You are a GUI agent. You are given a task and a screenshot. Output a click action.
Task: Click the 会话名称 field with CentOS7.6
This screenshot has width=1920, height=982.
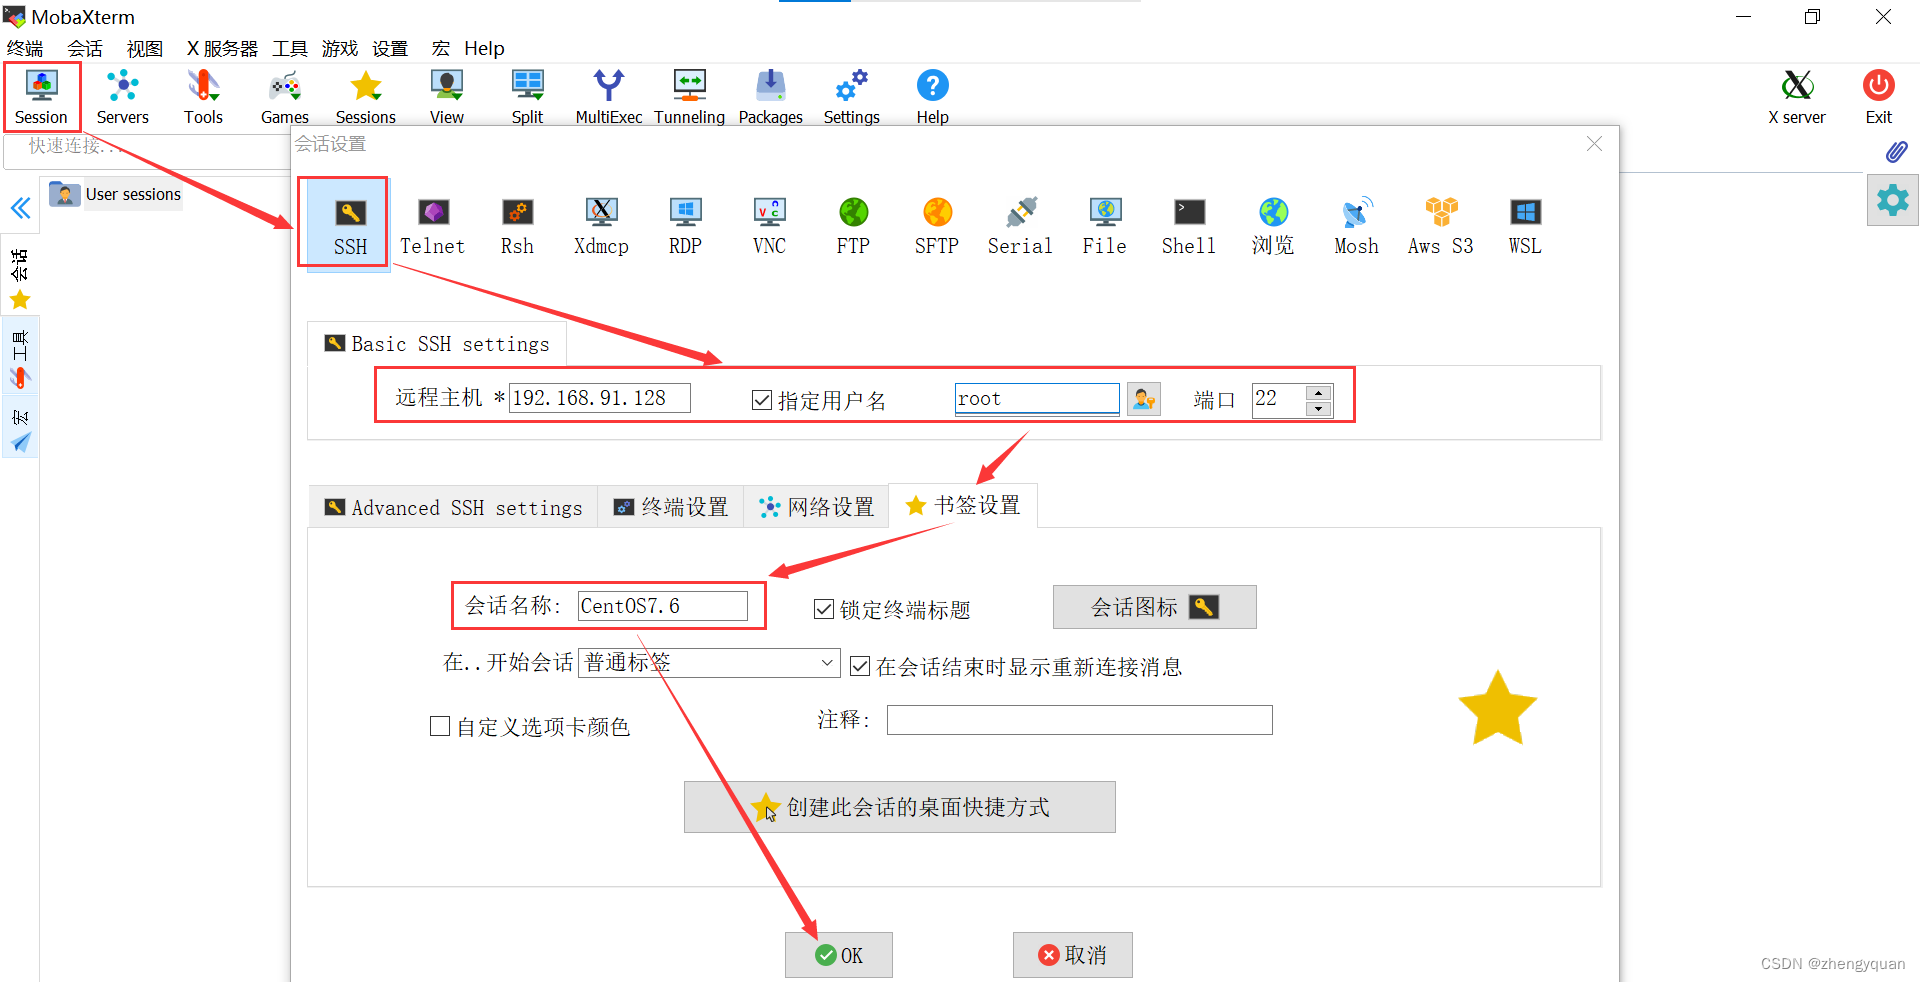tap(663, 606)
